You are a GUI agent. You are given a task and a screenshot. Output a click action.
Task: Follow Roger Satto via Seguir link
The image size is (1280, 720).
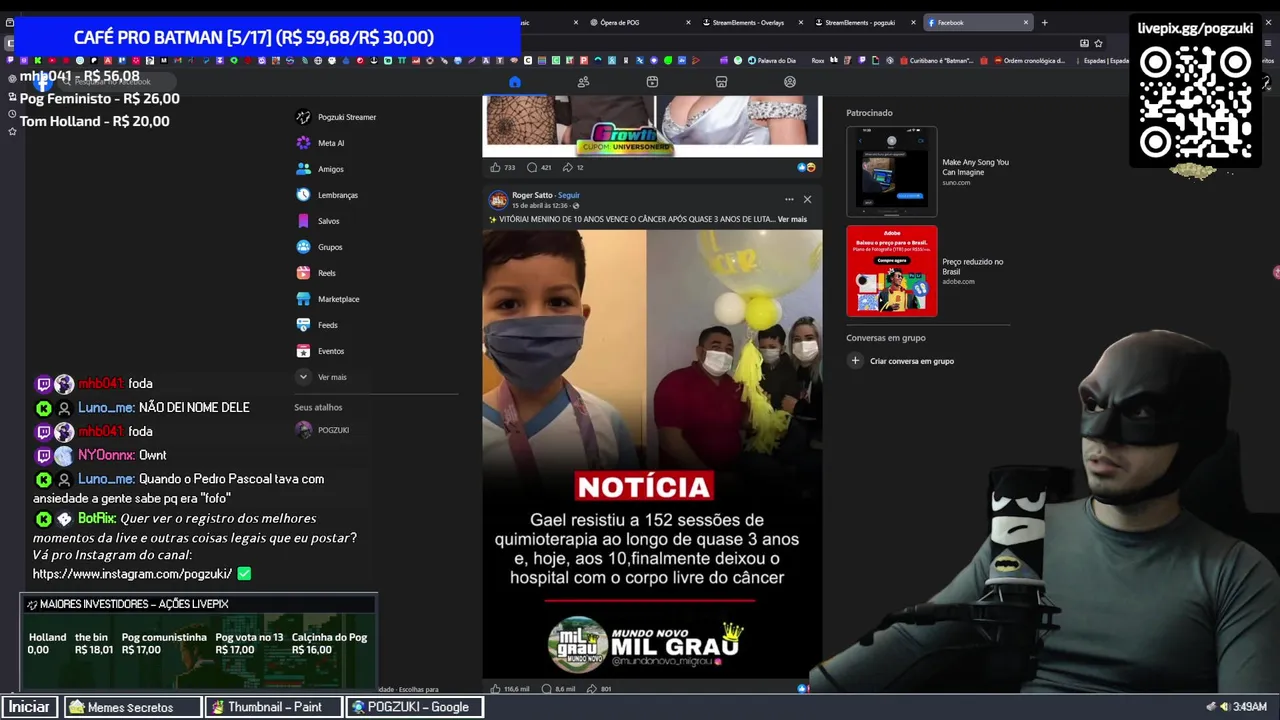click(x=569, y=195)
